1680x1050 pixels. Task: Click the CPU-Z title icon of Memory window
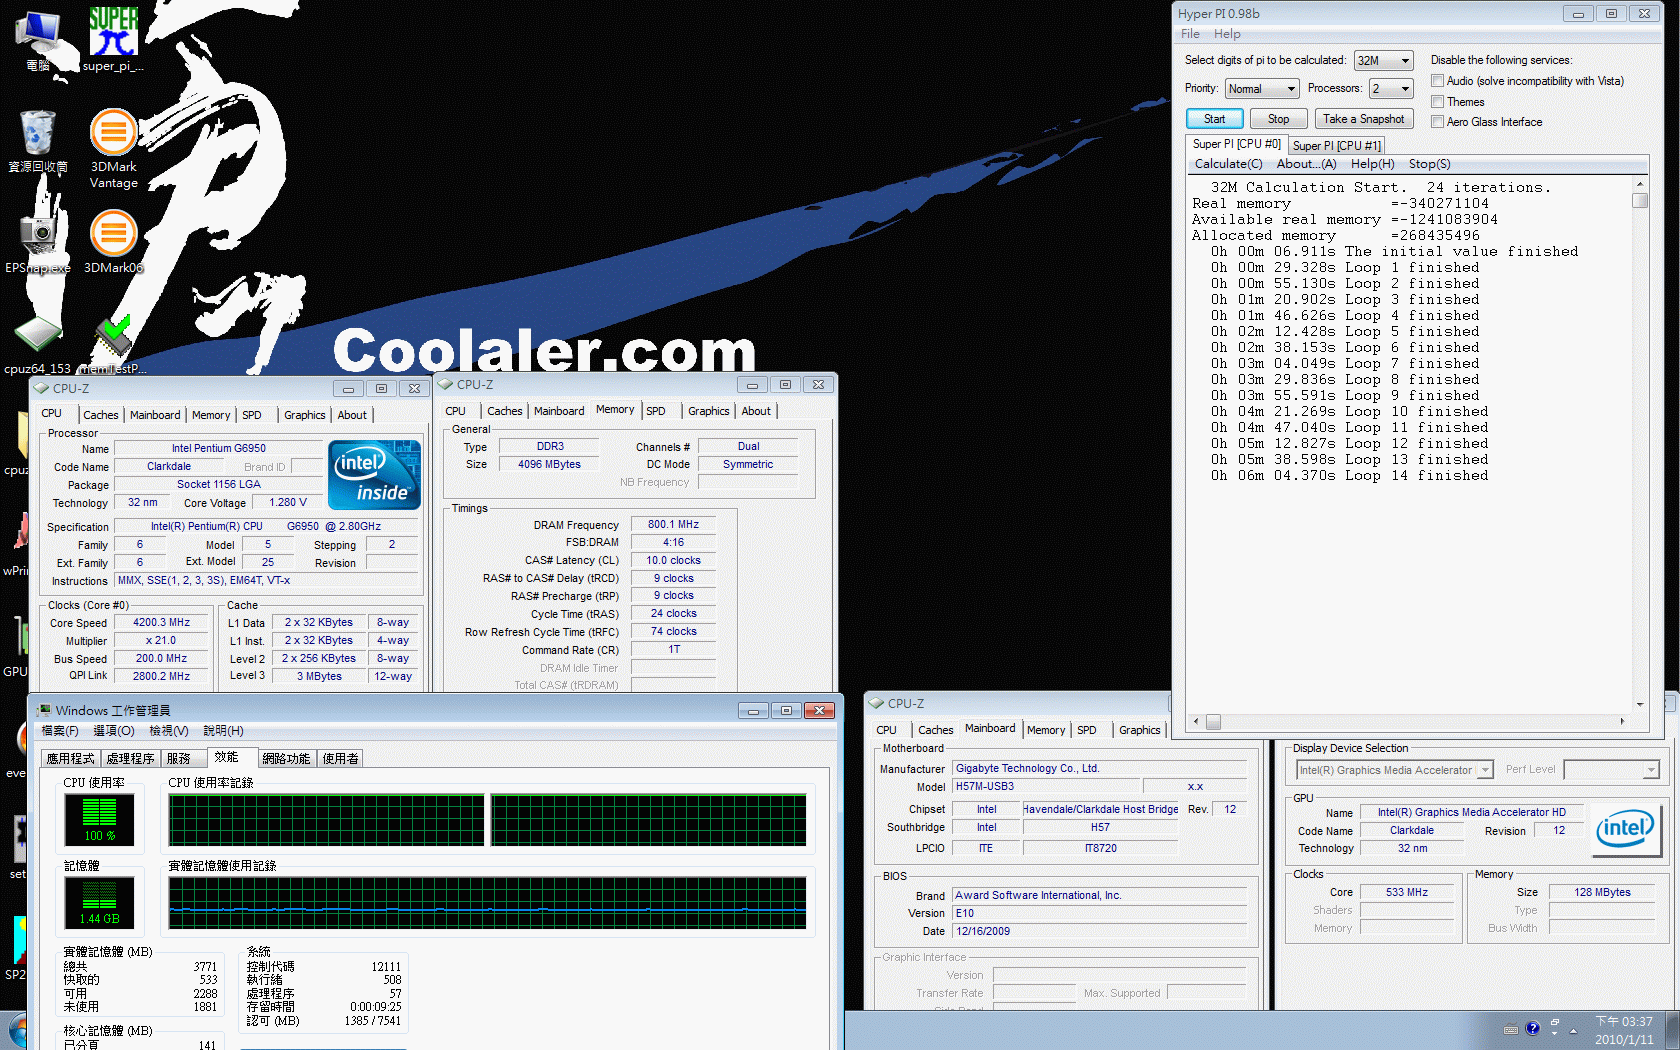click(x=445, y=384)
